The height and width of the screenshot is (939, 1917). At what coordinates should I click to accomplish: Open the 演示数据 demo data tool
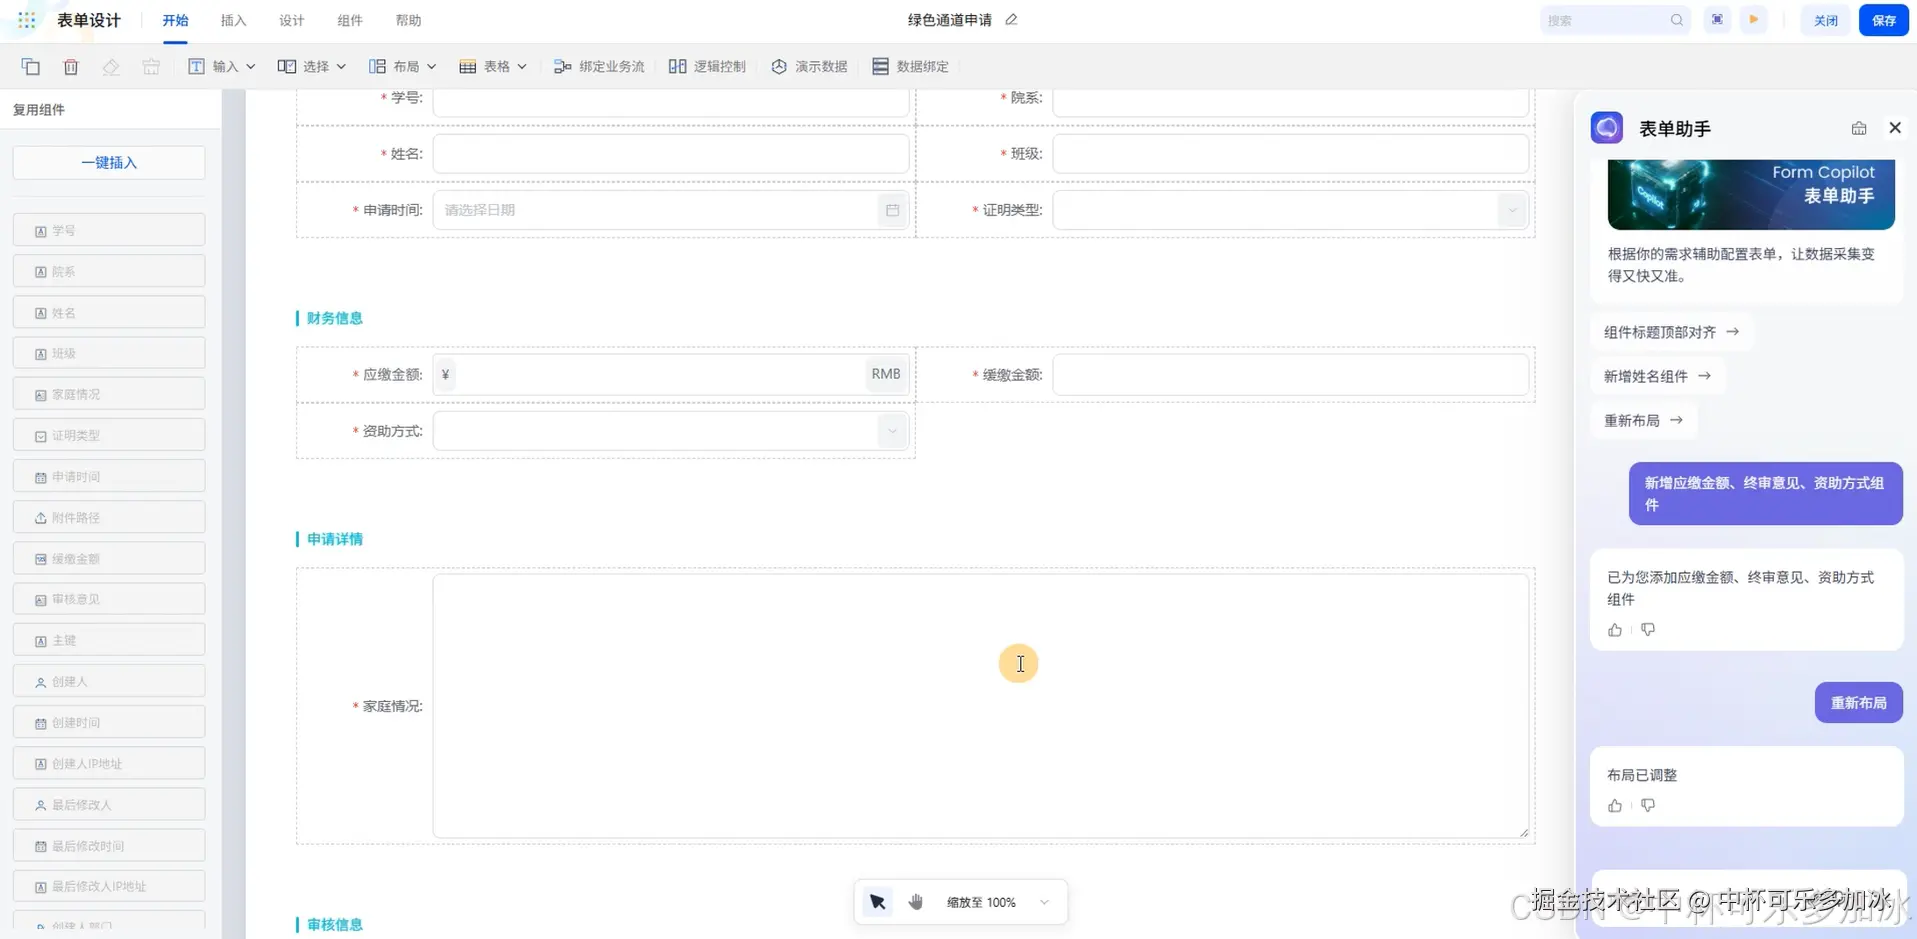(809, 67)
